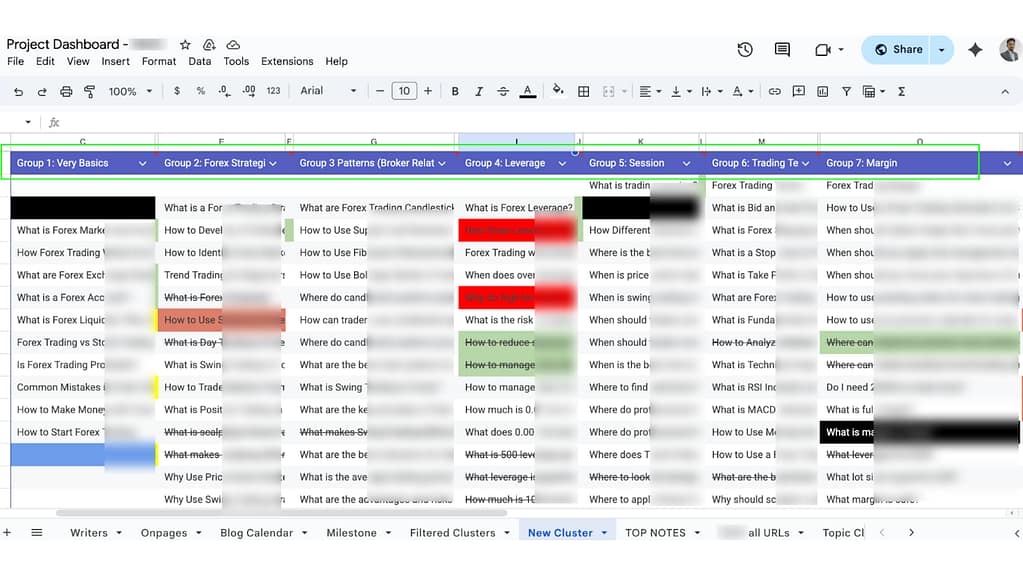
Task: Click the Share button
Action: (x=897, y=49)
